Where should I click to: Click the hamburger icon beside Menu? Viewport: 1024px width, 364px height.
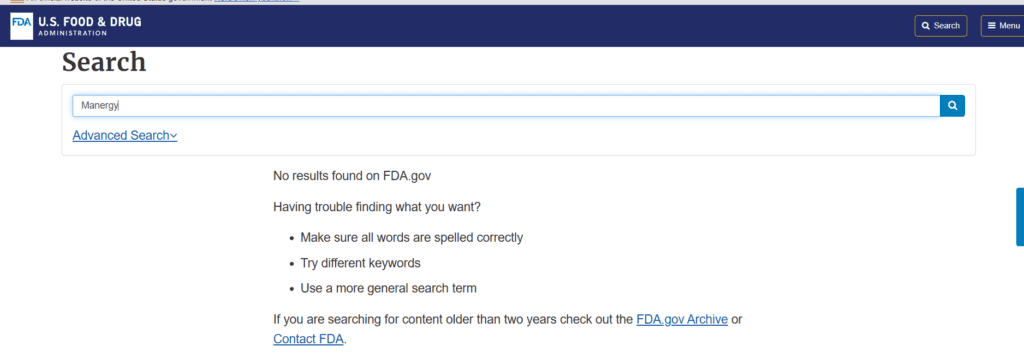(x=991, y=26)
